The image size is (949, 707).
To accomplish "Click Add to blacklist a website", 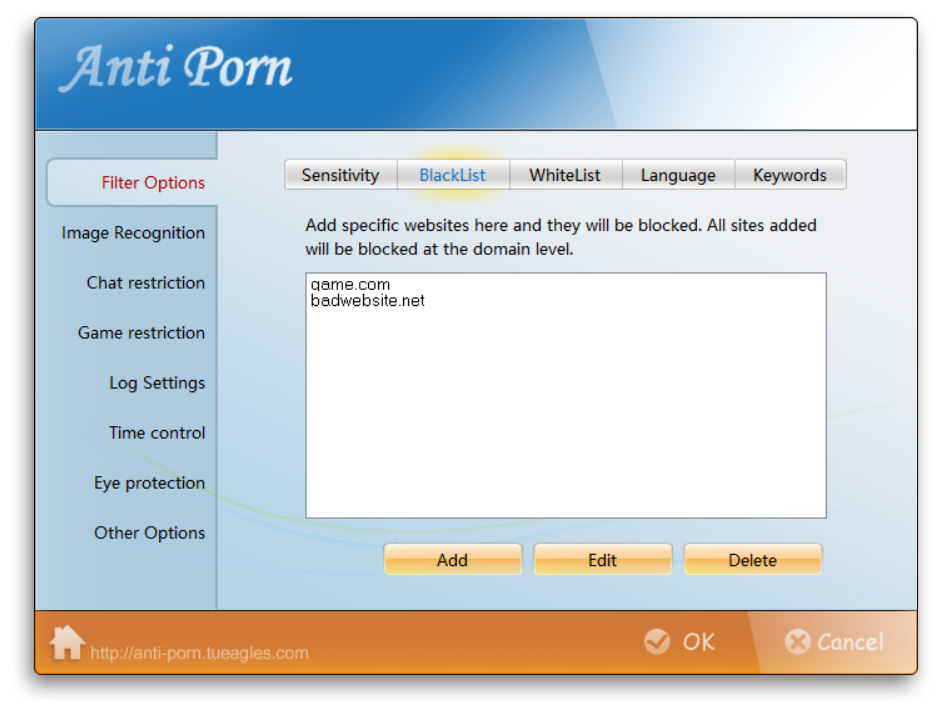I will point(452,560).
